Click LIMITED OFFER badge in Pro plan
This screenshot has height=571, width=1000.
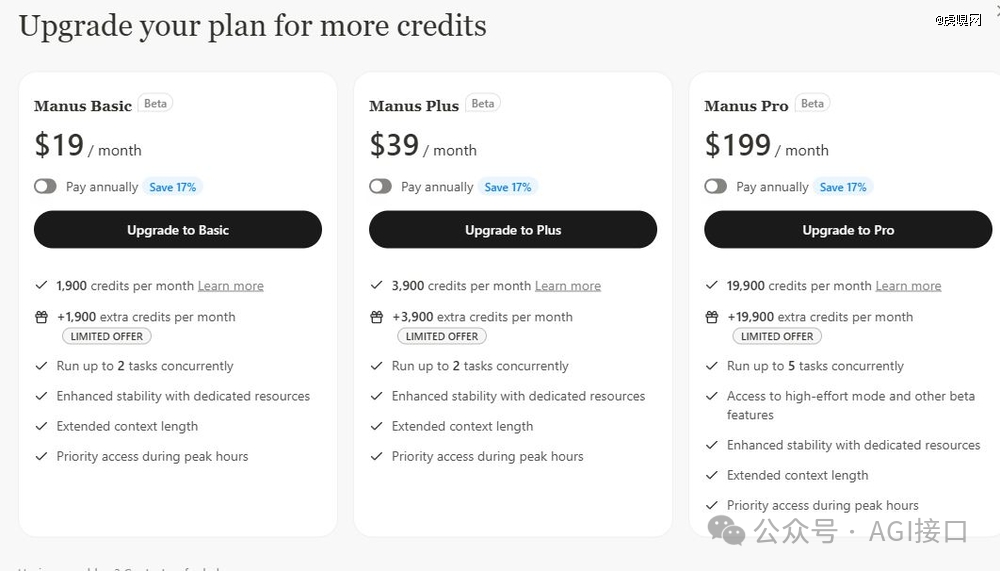pos(777,336)
